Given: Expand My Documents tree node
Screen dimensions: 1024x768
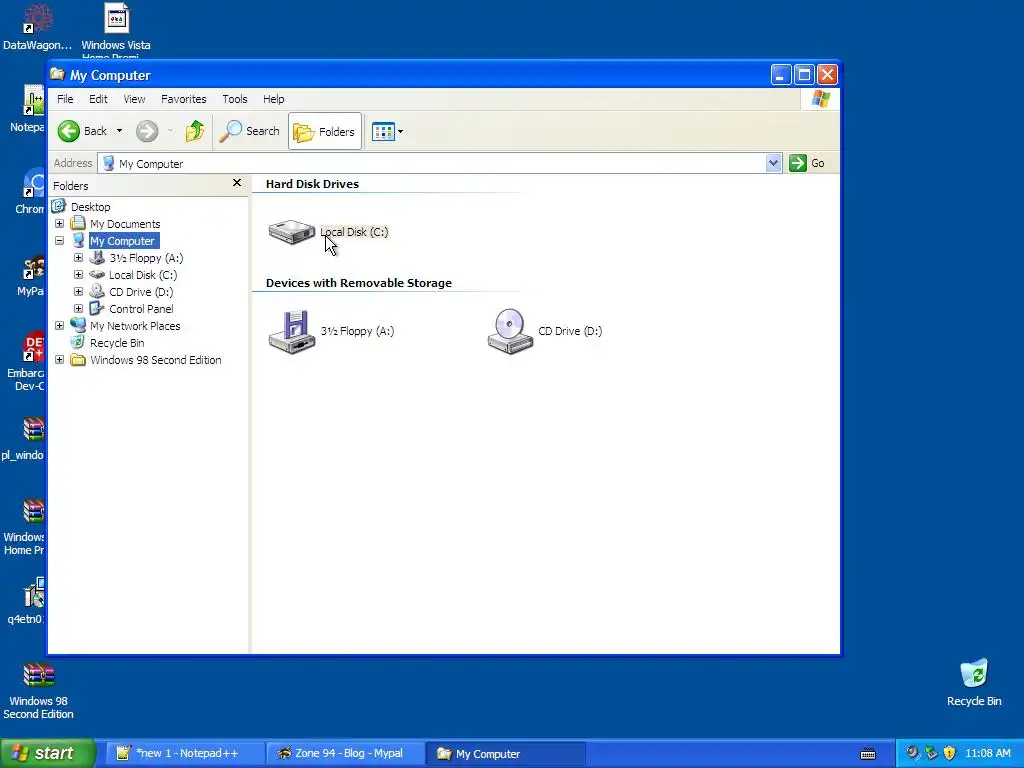Looking at the screenshot, I should tap(59, 224).
